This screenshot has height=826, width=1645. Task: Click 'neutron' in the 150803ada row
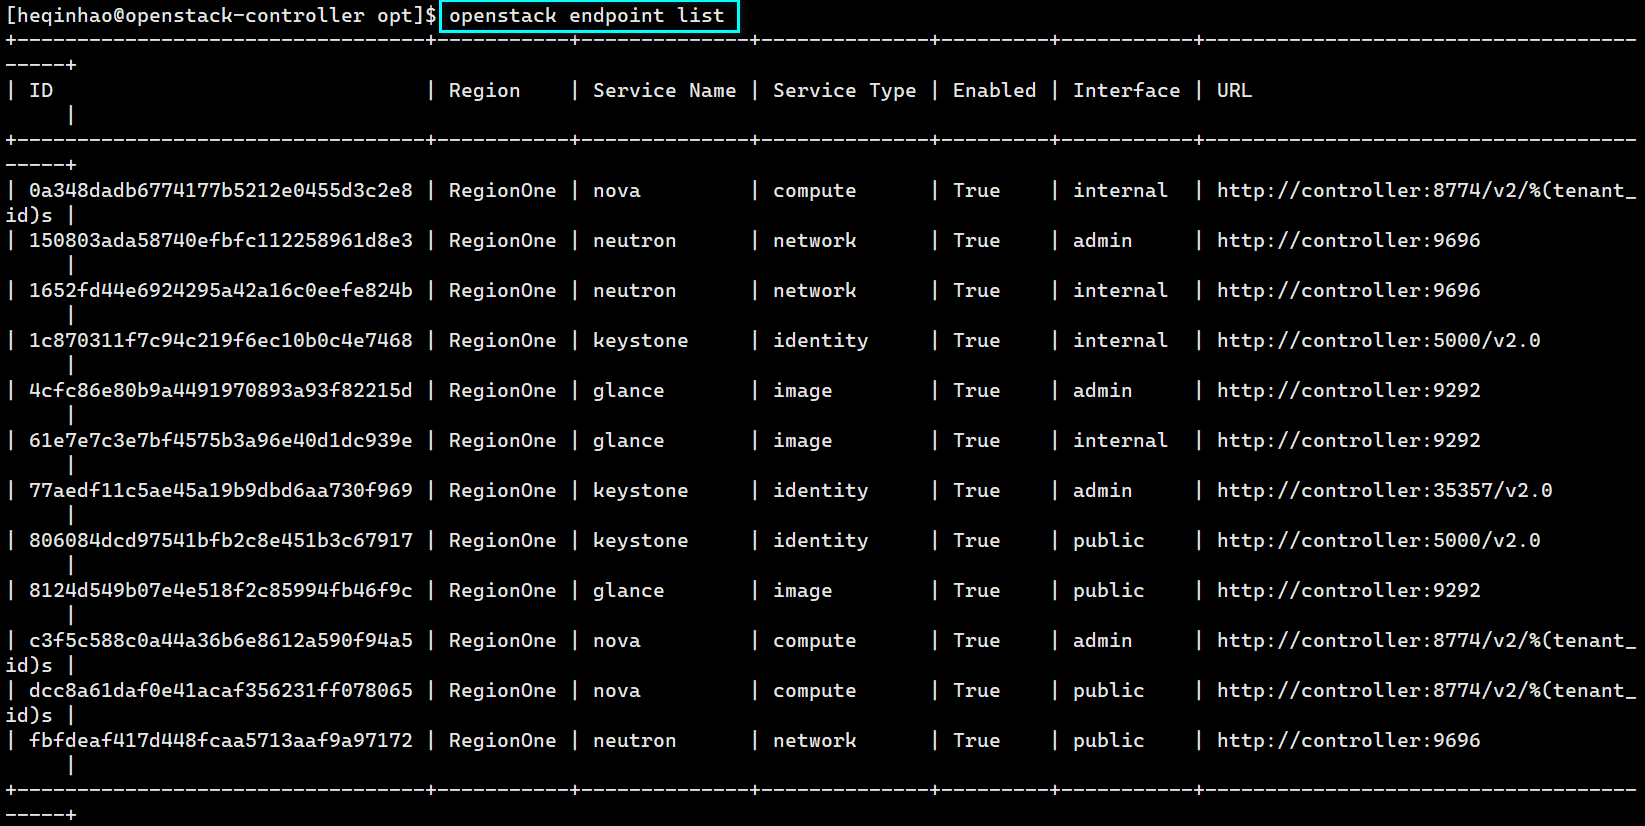click(634, 241)
